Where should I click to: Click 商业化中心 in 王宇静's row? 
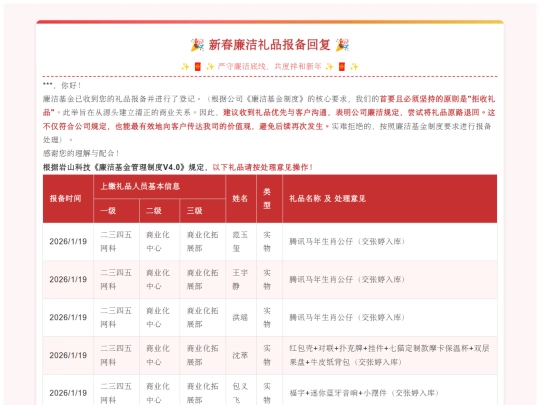(158, 279)
